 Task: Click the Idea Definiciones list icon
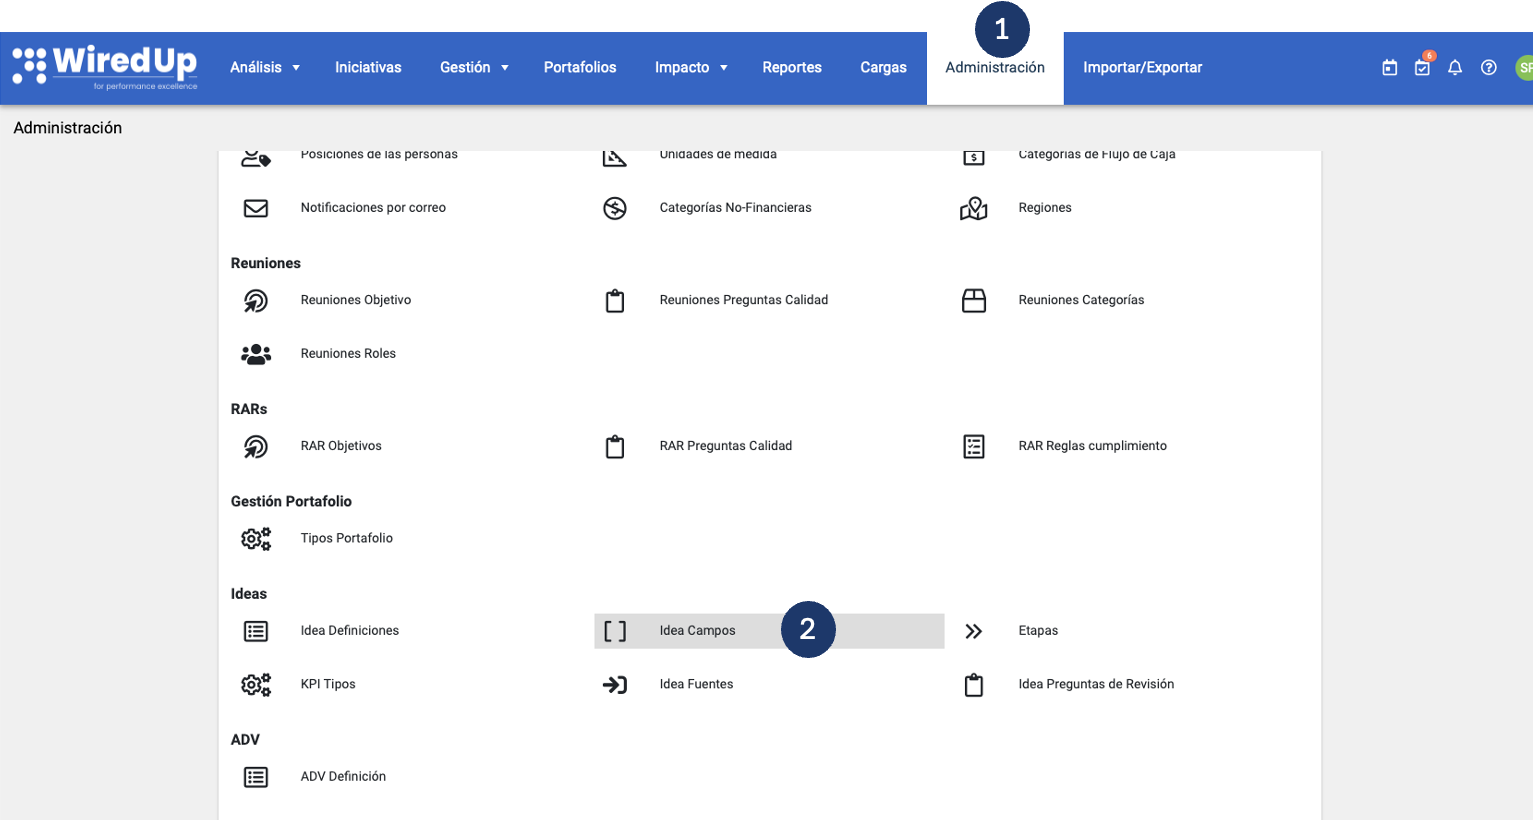[x=256, y=631]
